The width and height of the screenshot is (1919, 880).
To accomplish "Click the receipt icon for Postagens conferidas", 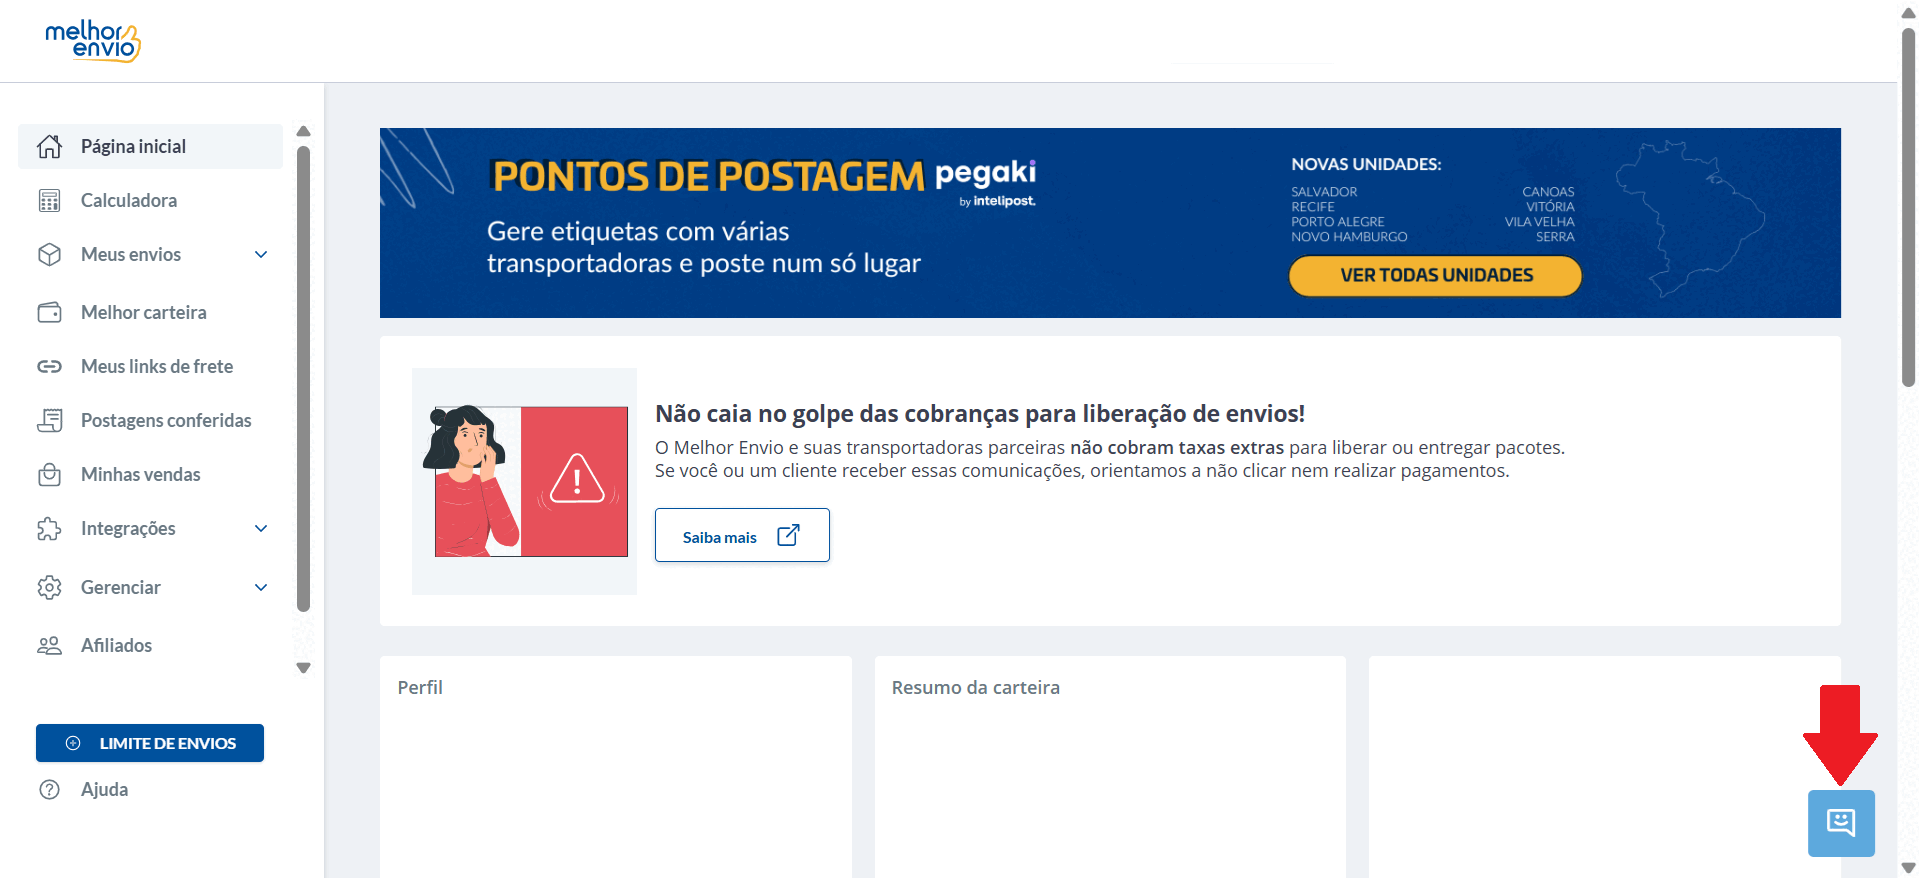I will (49, 421).
